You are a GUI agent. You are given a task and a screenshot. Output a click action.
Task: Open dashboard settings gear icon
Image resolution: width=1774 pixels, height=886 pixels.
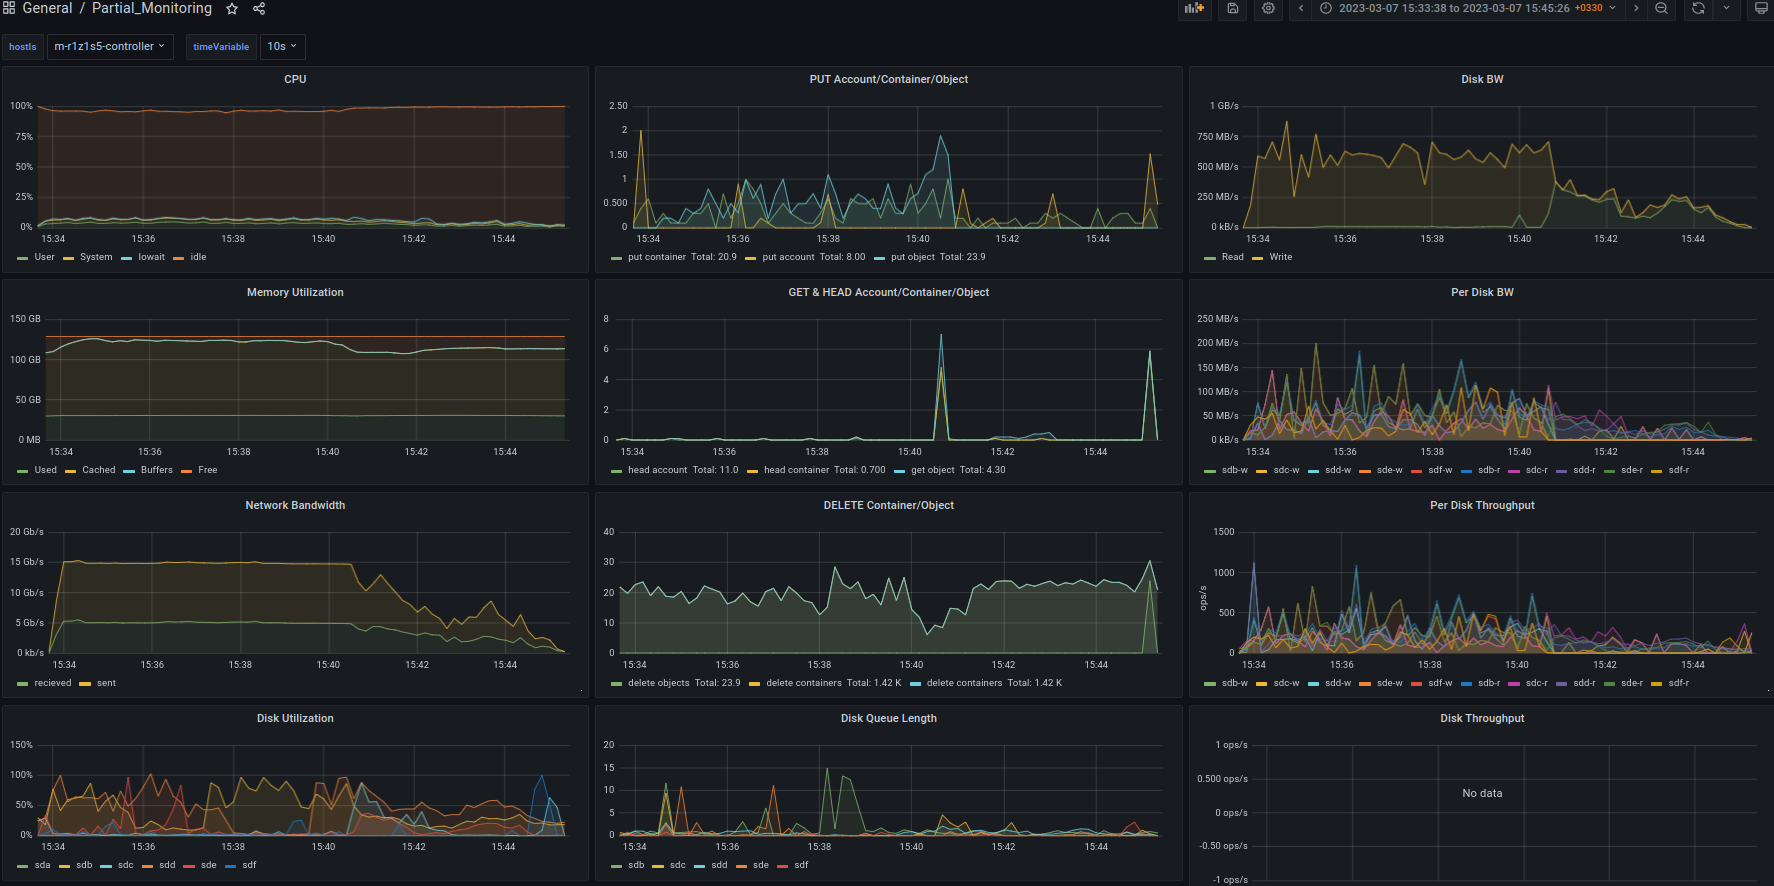point(1268,8)
